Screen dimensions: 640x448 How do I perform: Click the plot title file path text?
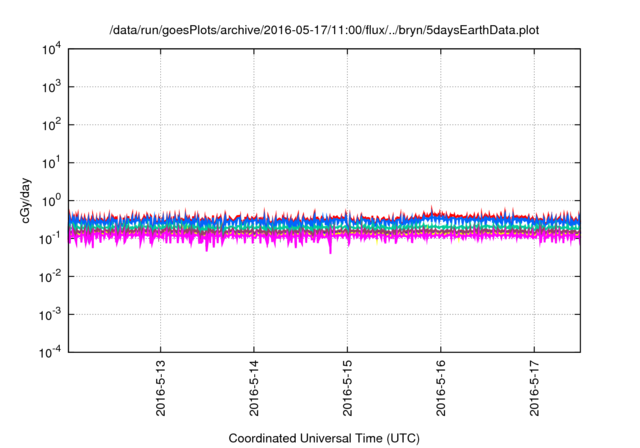(324, 31)
